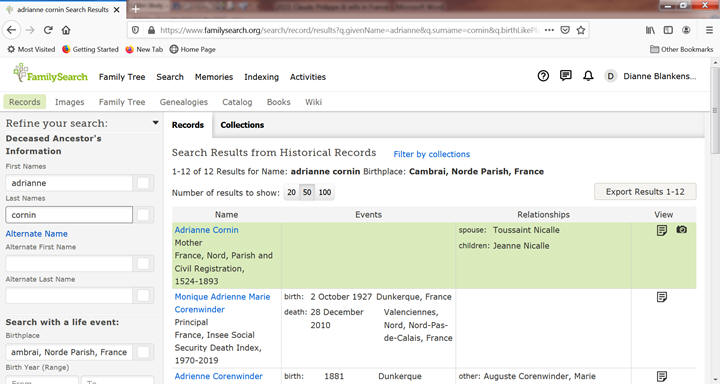Open the new tab plus button
This screenshot has width=720, height=384.
click(x=136, y=9)
